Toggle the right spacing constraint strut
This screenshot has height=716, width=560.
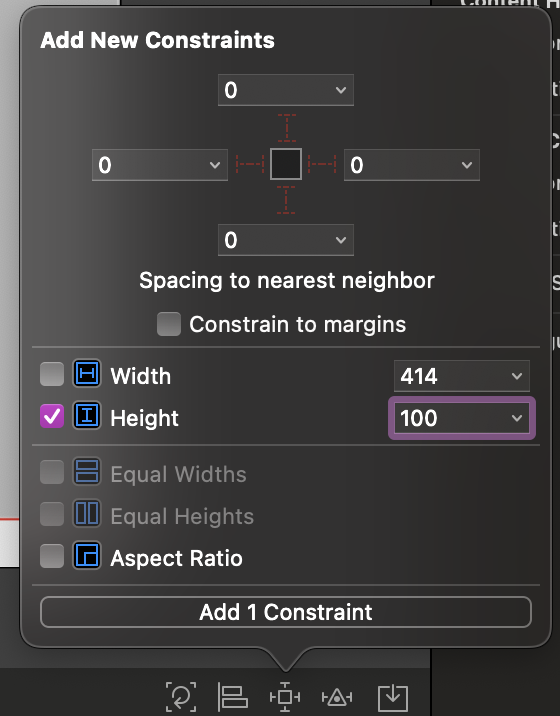(x=322, y=164)
